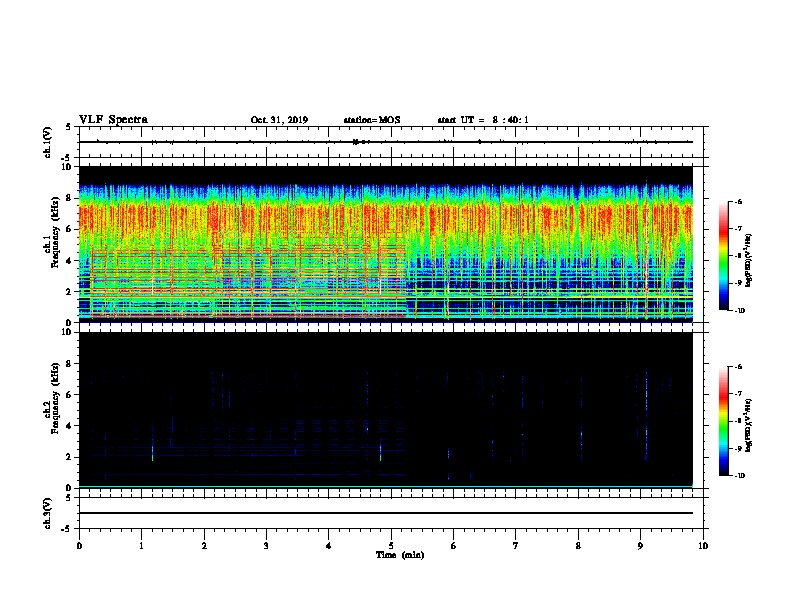Click time axis tick label "5"
This screenshot has width=792, height=612.
click(x=391, y=546)
